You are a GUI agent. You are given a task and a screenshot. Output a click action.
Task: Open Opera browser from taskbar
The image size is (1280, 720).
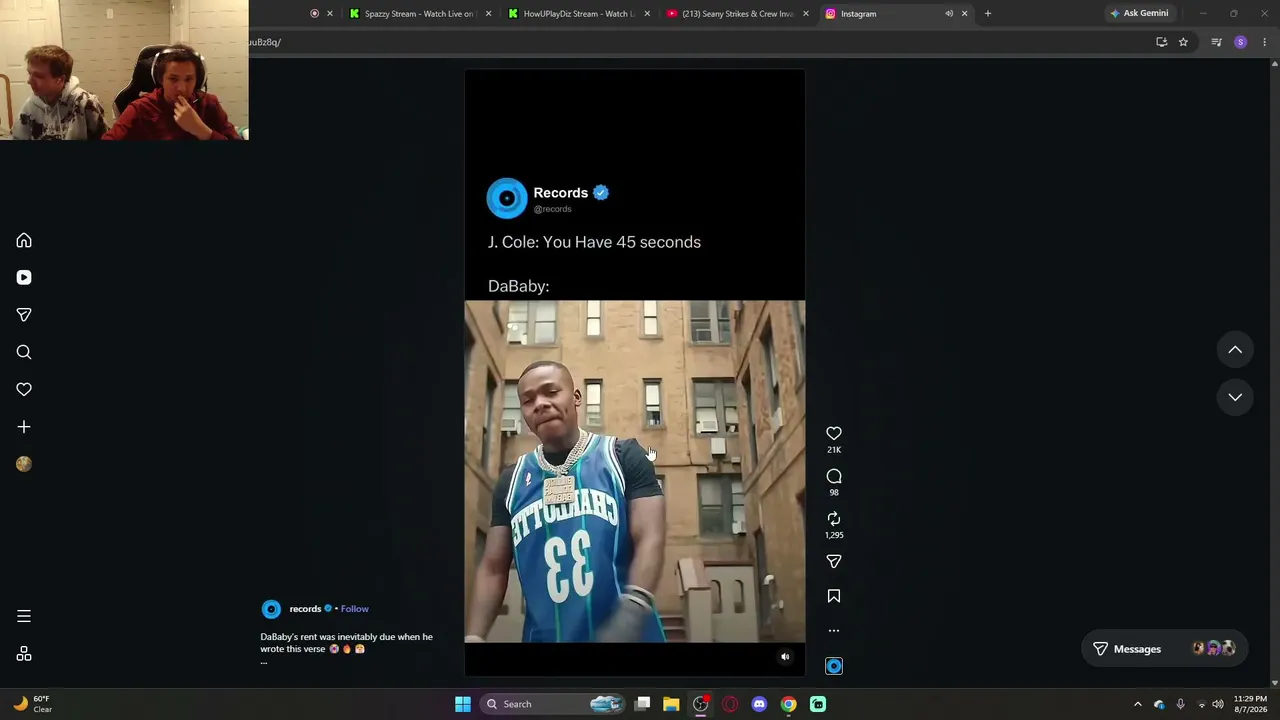click(730, 704)
